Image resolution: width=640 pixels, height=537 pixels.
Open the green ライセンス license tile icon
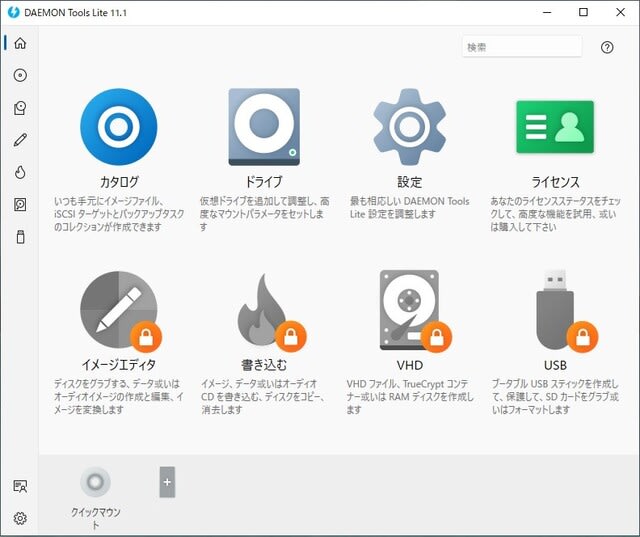coord(555,127)
